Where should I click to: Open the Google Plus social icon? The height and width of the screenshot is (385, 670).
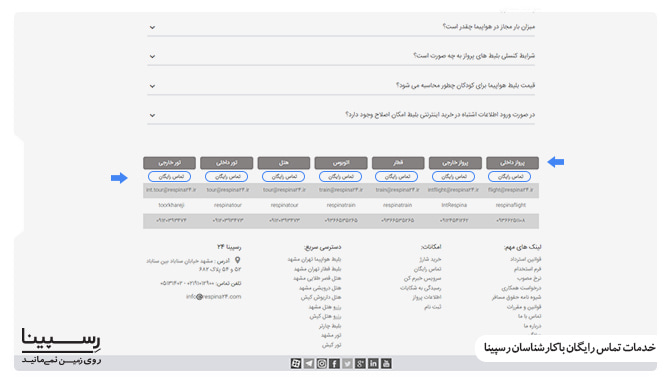[x=360, y=364]
